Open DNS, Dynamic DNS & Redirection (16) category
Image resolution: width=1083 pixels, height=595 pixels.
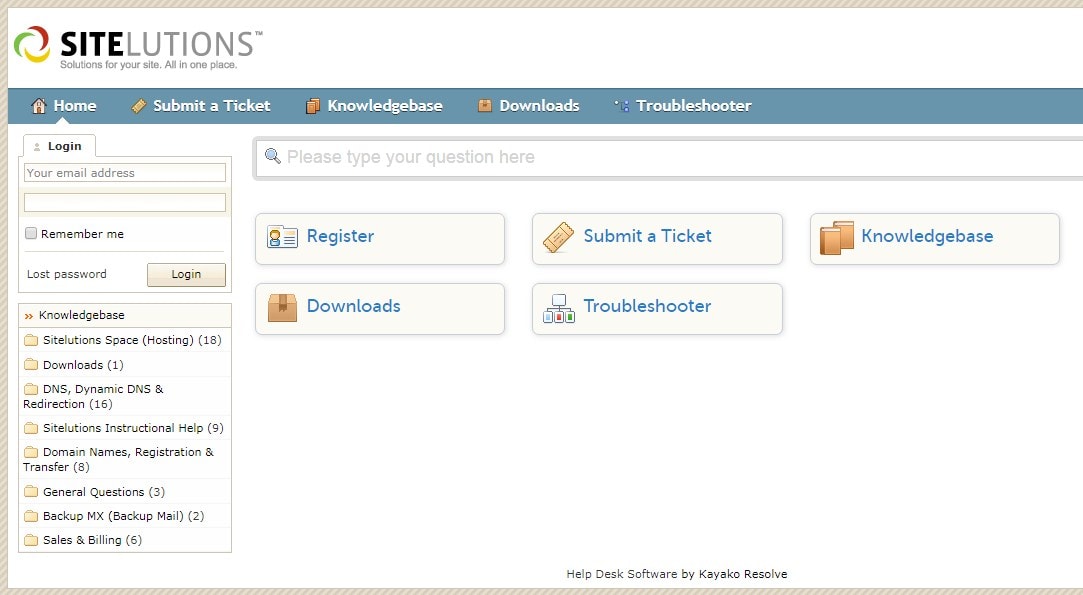coord(93,396)
